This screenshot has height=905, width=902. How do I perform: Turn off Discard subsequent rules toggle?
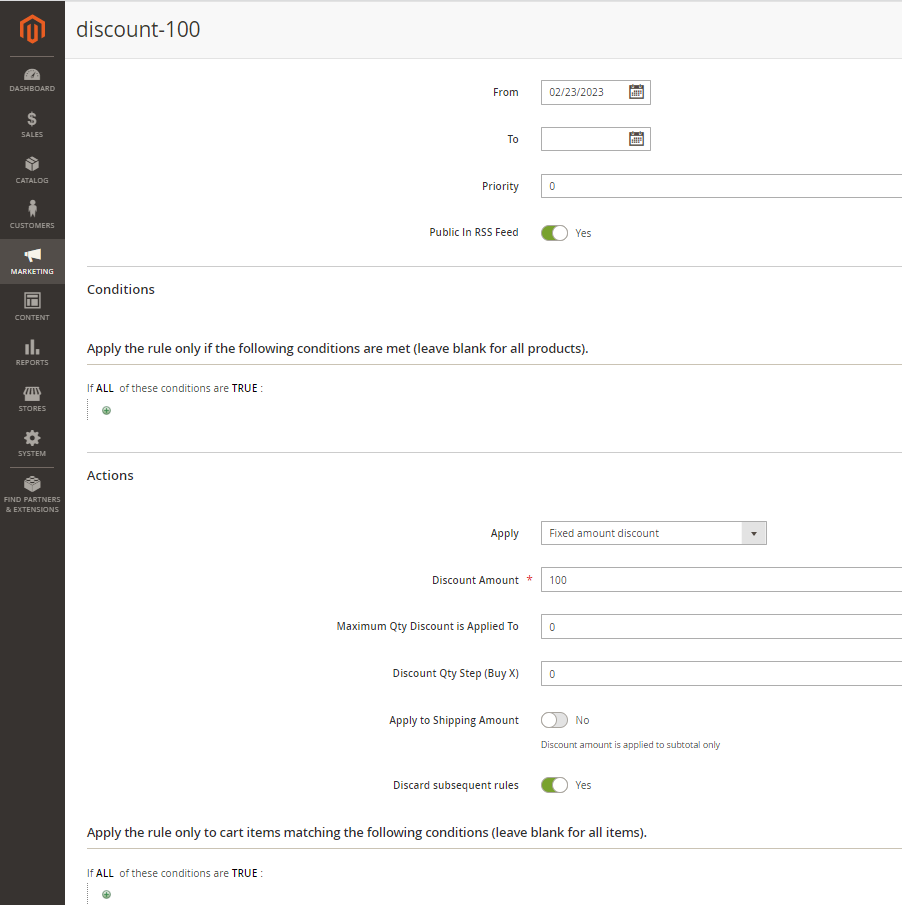coord(554,784)
